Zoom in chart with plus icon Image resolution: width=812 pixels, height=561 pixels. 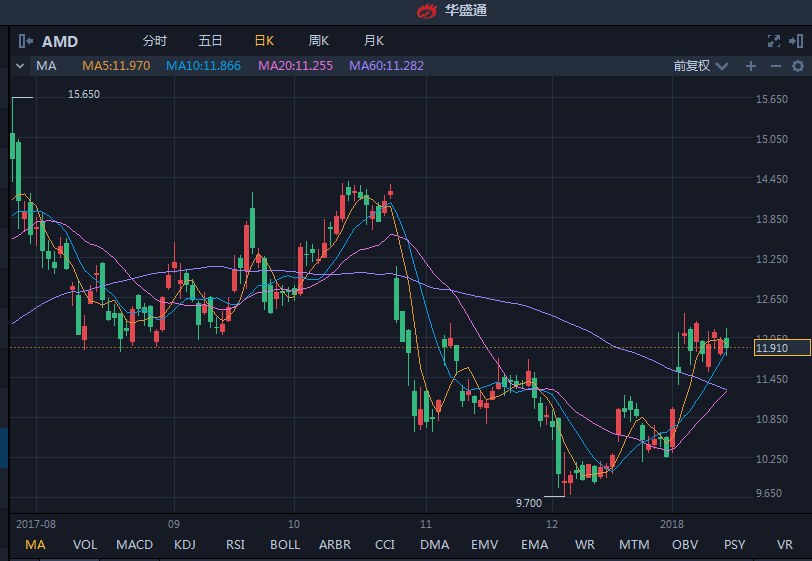coord(750,66)
